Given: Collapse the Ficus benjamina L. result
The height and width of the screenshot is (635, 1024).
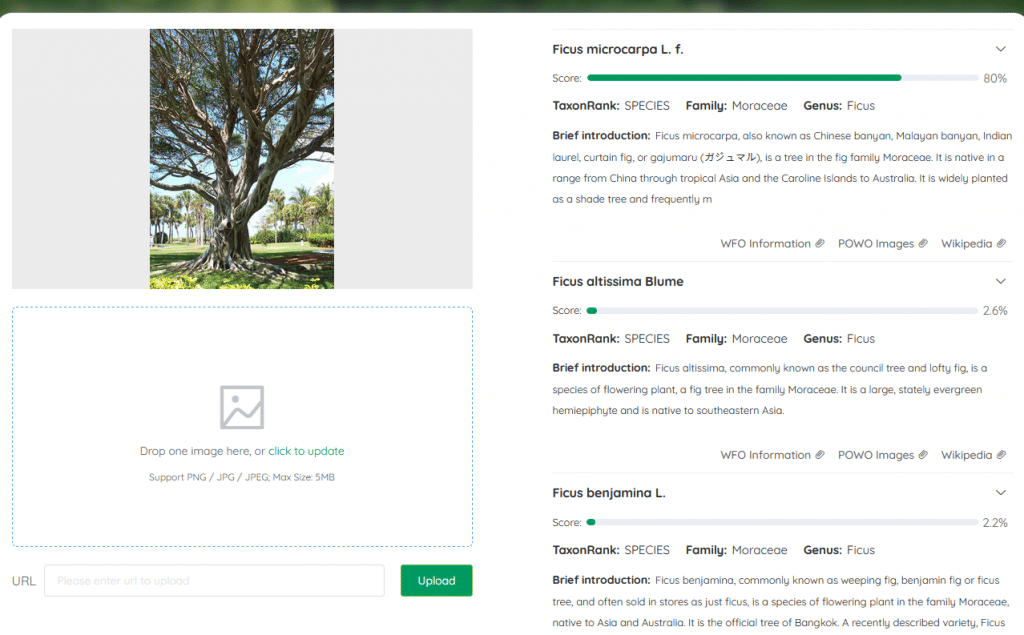Looking at the screenshot, I should click(x=1000, y=493).
